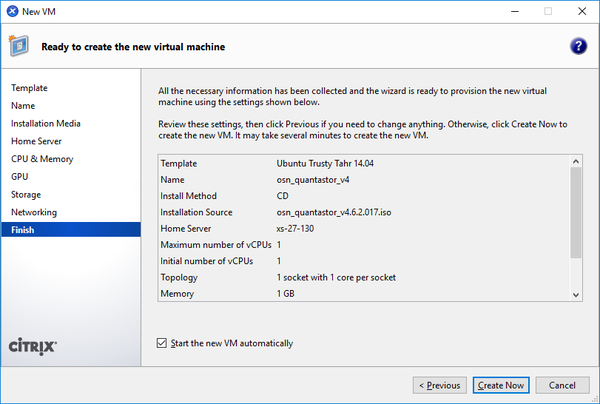Click the summary list scroll down arrow
This screenshot has width=600, height=404.
(576, 295)
